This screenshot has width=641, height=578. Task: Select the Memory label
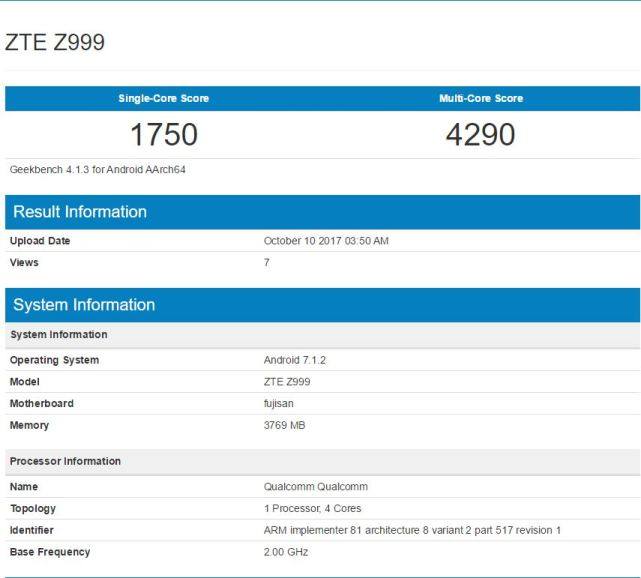[29, 425]
